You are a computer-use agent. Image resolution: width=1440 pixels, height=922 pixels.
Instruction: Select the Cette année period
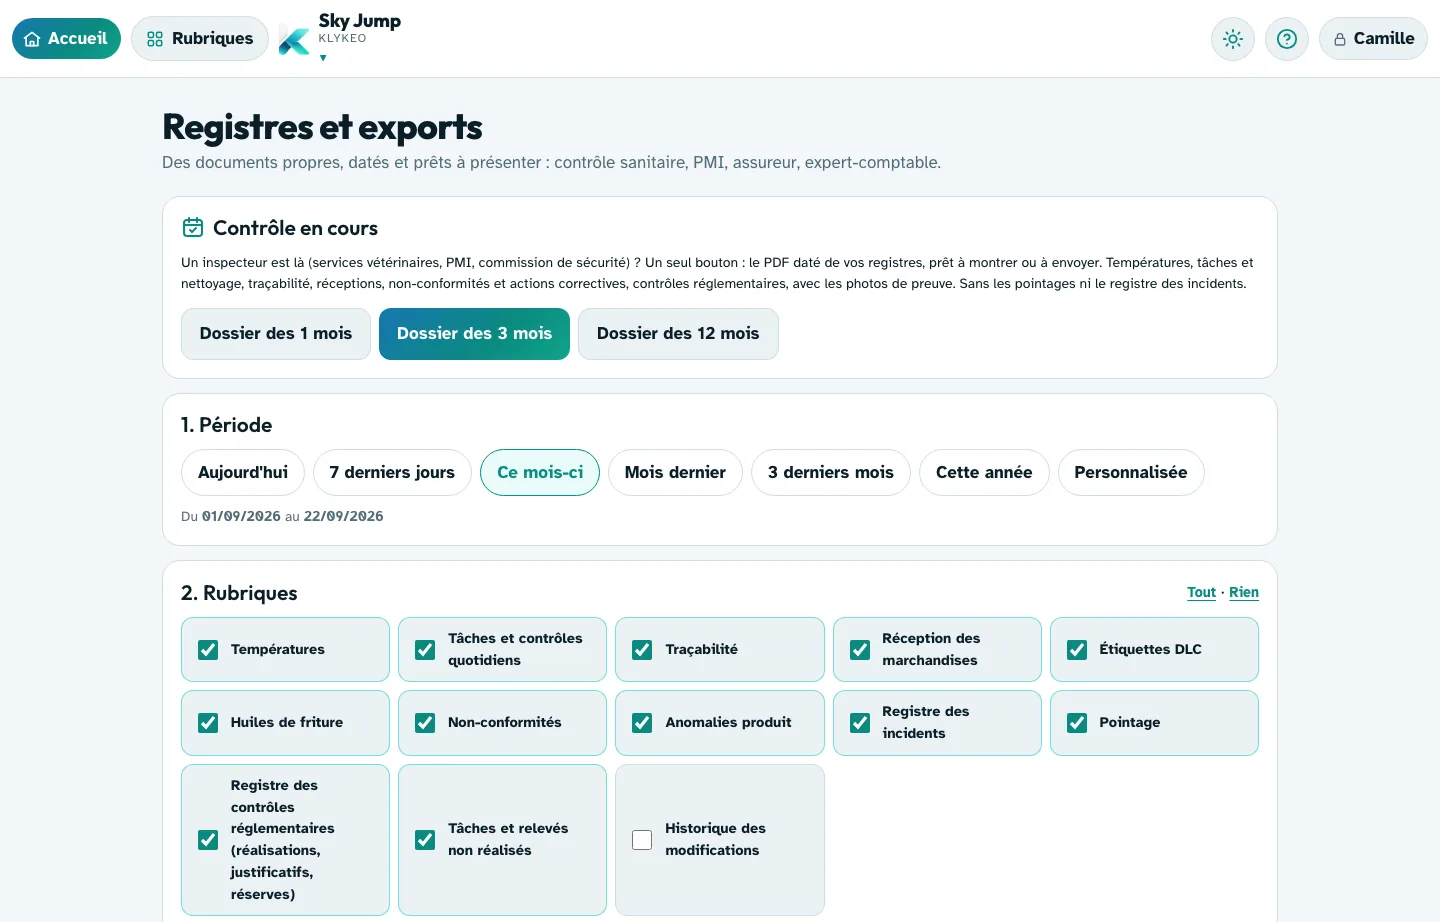(x=984, y=472)
